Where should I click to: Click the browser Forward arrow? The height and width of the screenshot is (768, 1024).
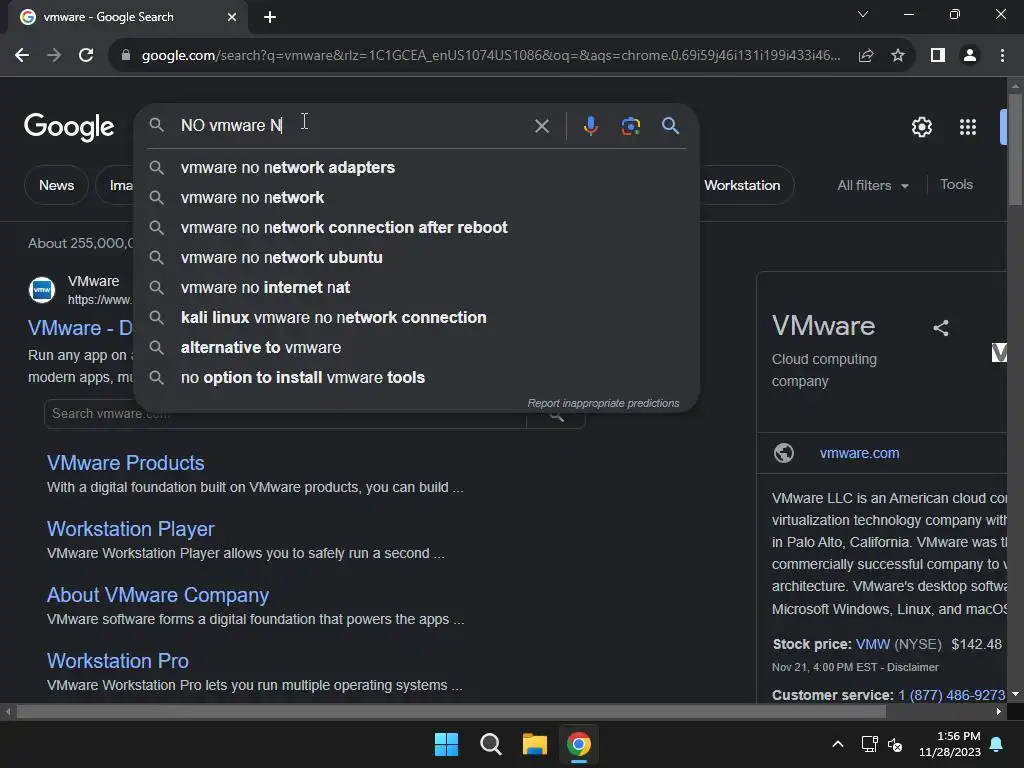(54, 56)
